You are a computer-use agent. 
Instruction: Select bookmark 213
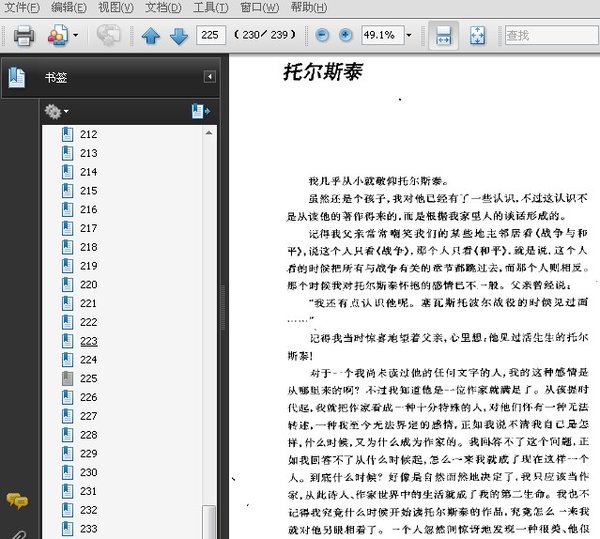(x=89, y=153)
